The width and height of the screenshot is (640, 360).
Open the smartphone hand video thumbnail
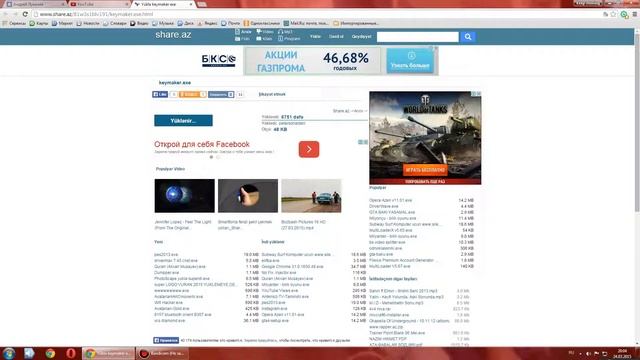248,196
